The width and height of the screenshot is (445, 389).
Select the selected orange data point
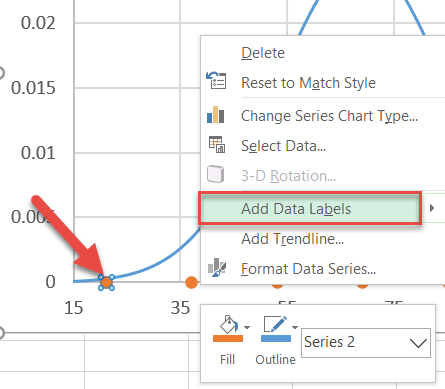pos(106,282)
